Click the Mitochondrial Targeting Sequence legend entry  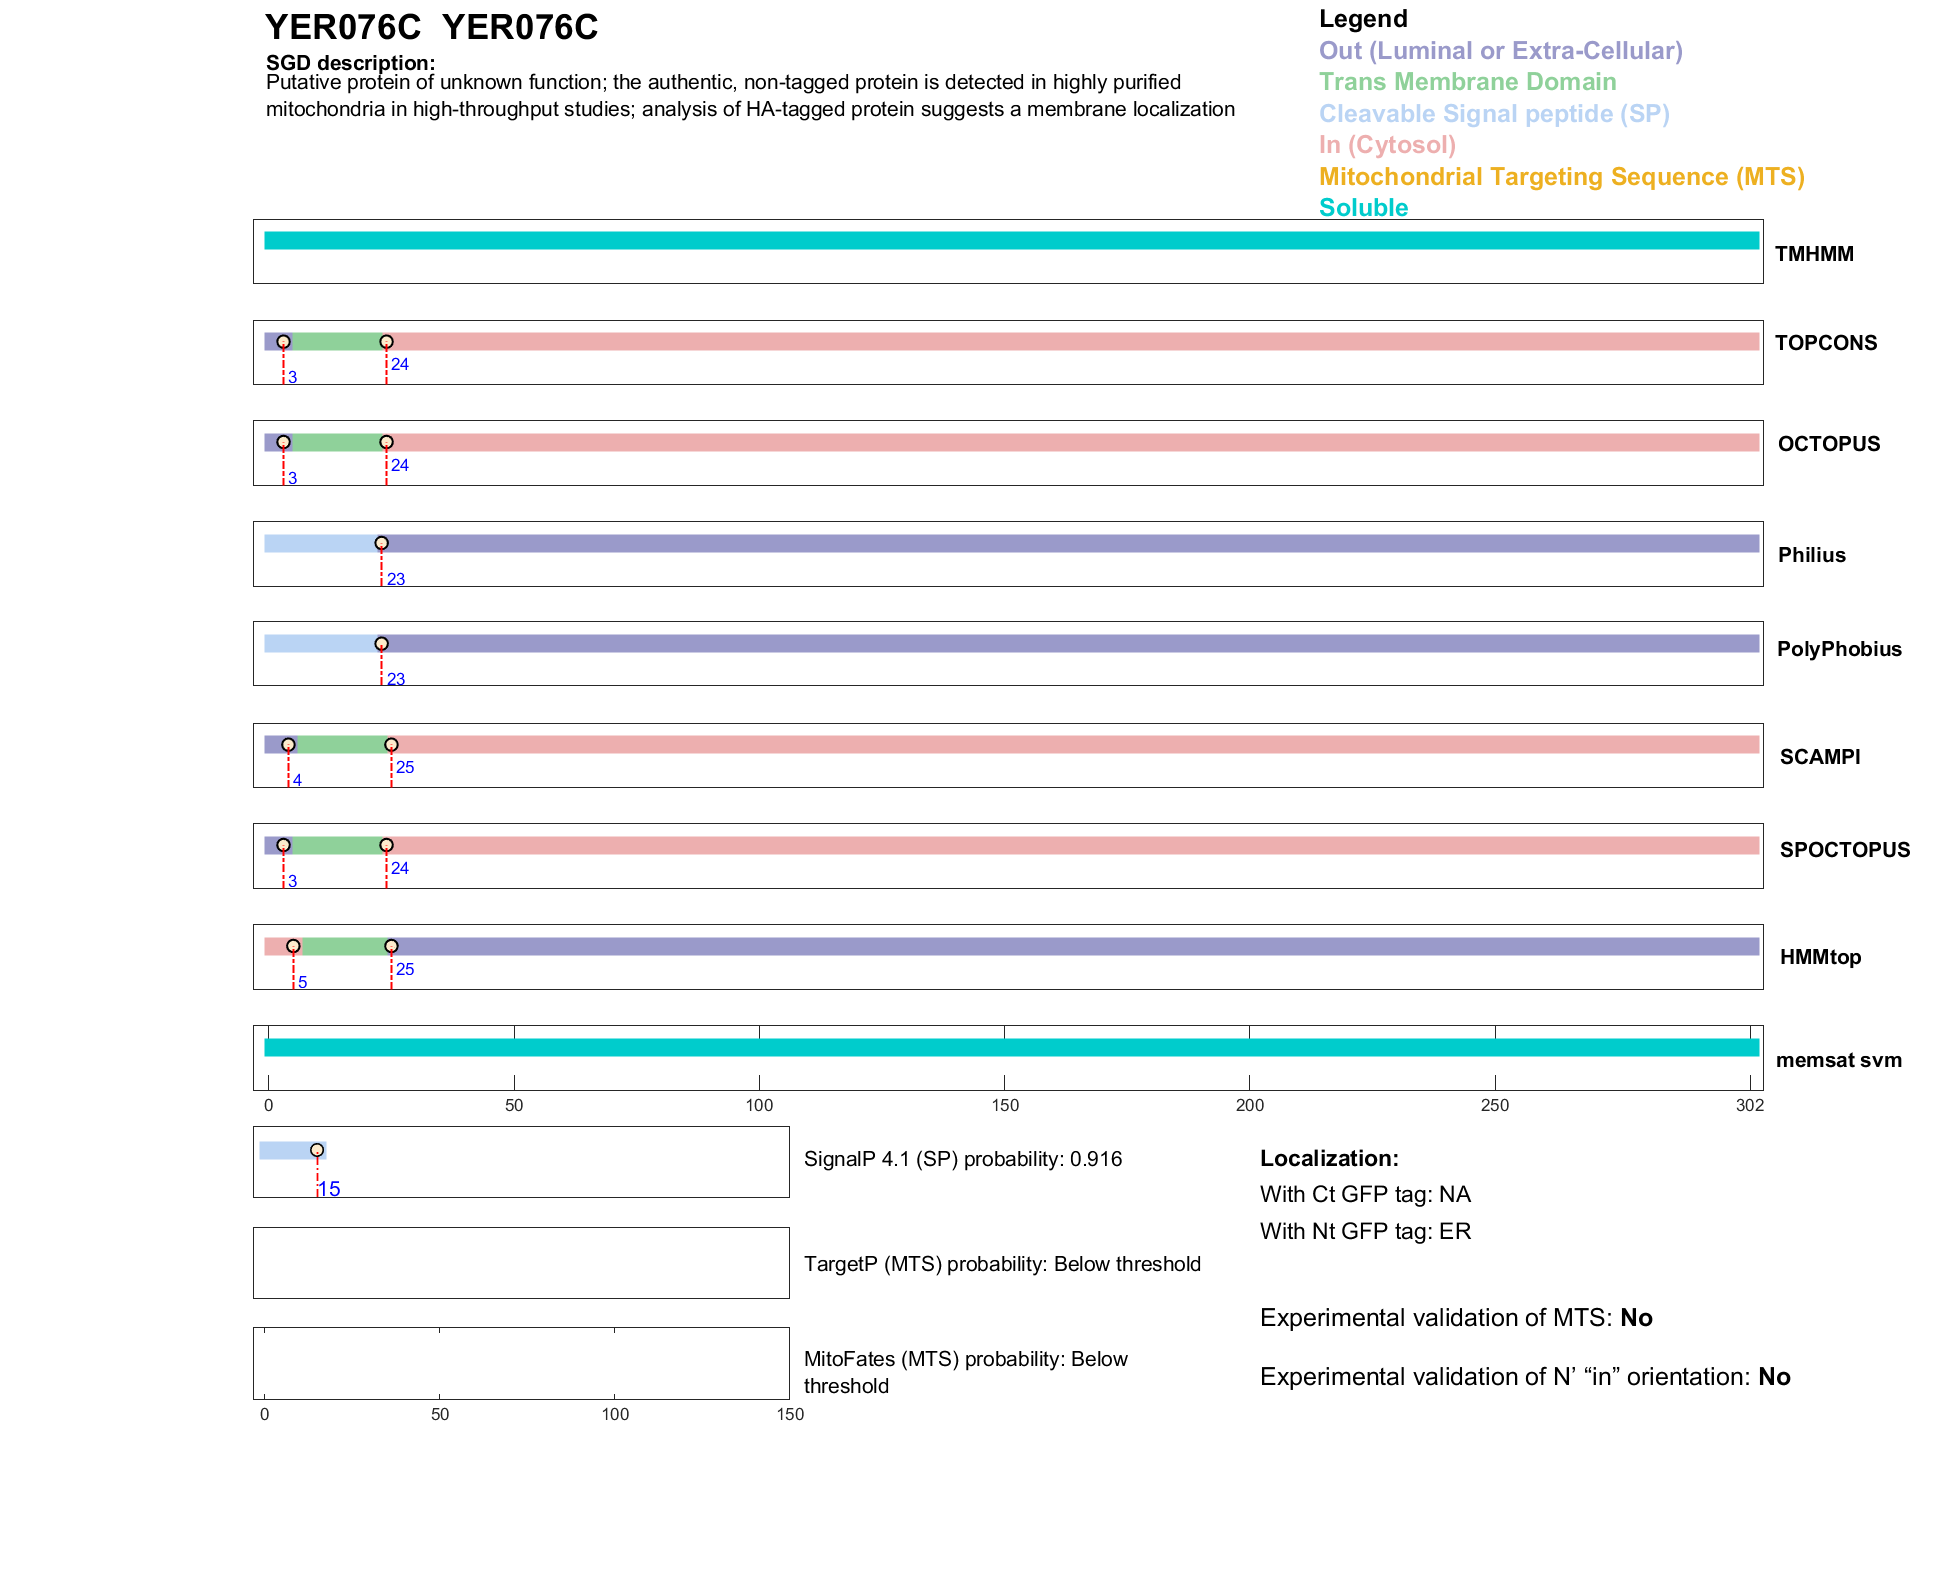tap(1561, 177)
